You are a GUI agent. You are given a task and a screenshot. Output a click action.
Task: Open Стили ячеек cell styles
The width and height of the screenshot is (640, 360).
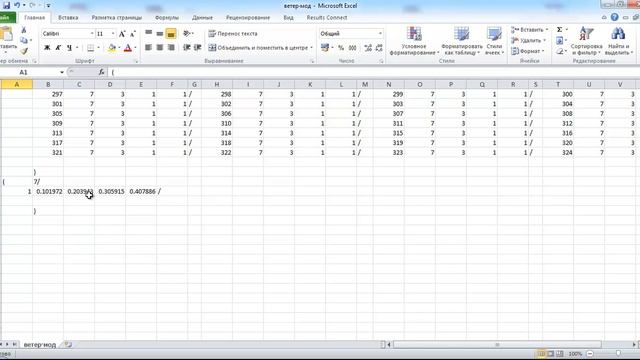494,41
